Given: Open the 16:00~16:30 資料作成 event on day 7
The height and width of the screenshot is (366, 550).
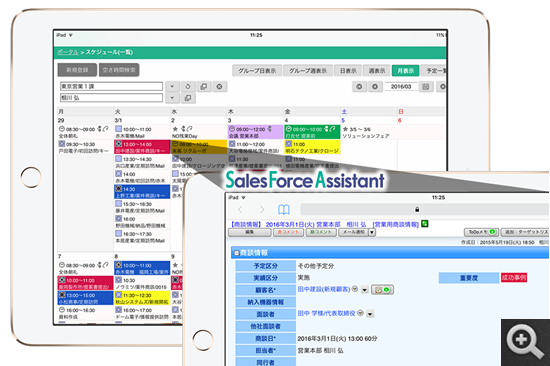Looking at the screenshot, I should coord(85,313).
